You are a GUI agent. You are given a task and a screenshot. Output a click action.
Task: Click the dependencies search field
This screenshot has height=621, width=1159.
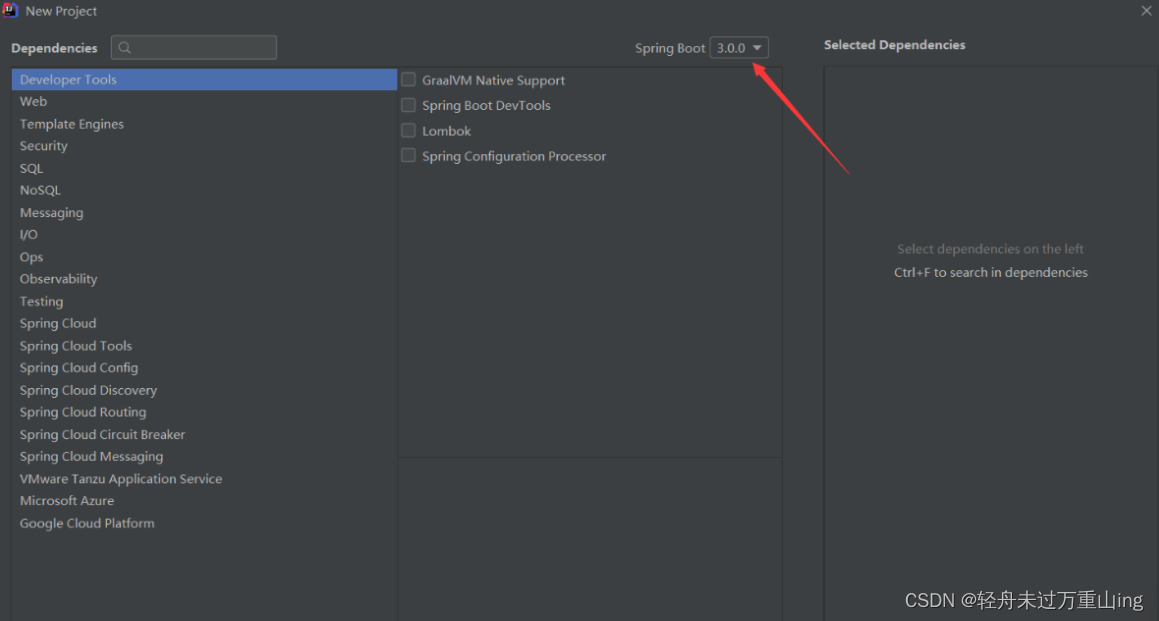[x=194, y=47]
